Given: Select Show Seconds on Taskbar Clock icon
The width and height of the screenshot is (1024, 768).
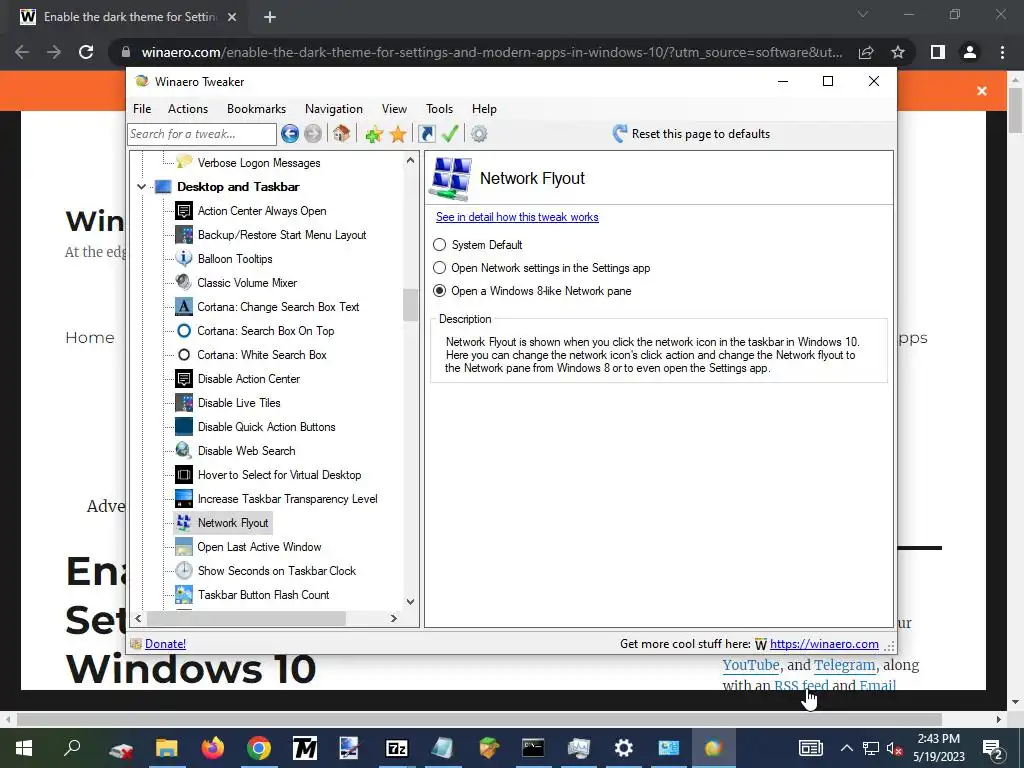Looking at the screenshot, I should [x=184, y=571].
